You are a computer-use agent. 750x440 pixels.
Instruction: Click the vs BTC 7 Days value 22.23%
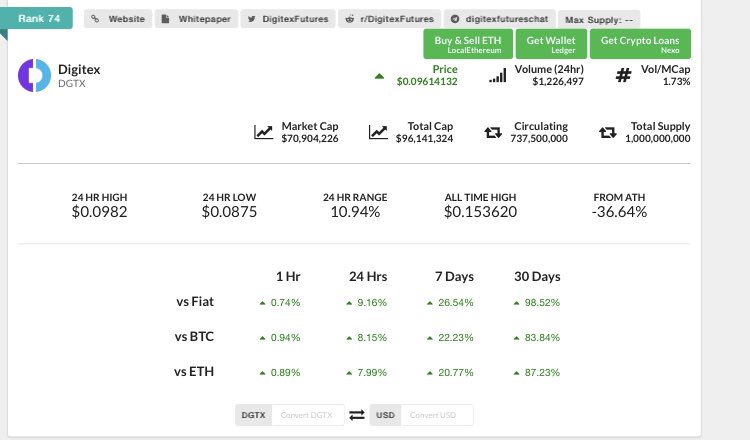[x=456, y=338]
